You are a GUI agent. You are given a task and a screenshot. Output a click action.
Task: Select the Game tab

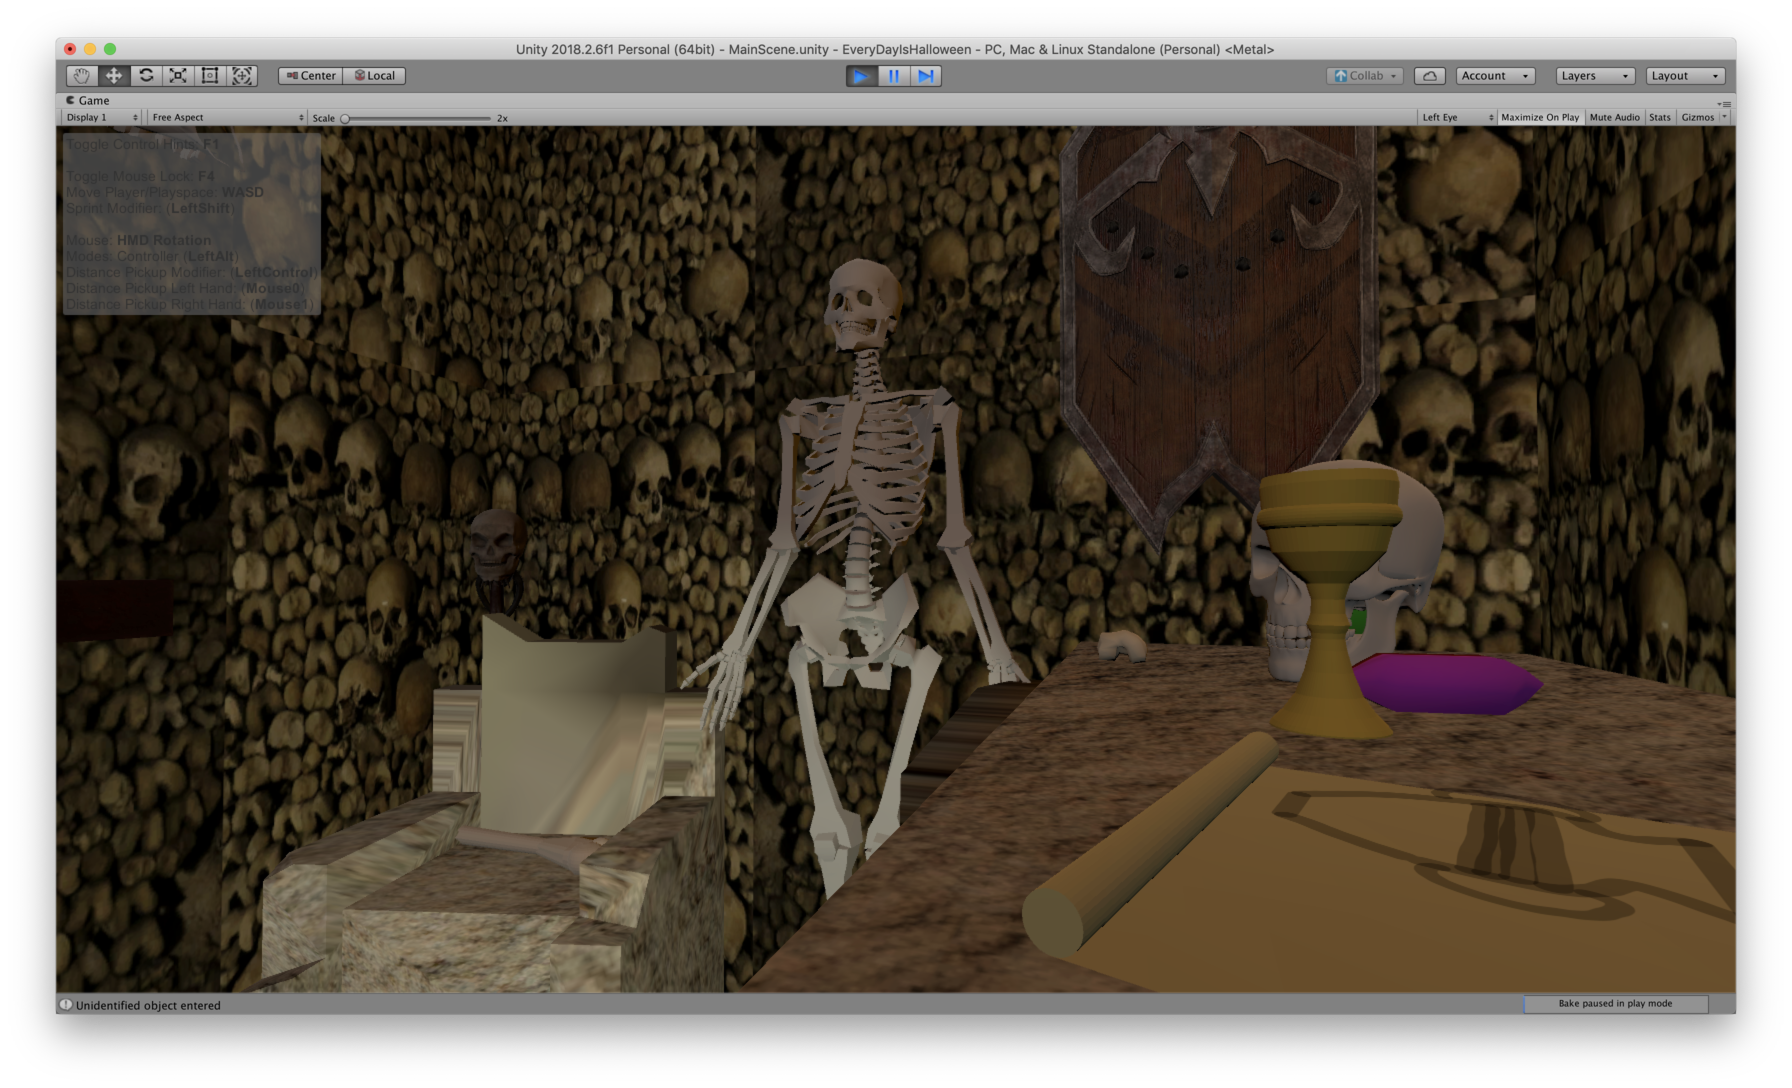pyautogui.click(x=88, y=101)
